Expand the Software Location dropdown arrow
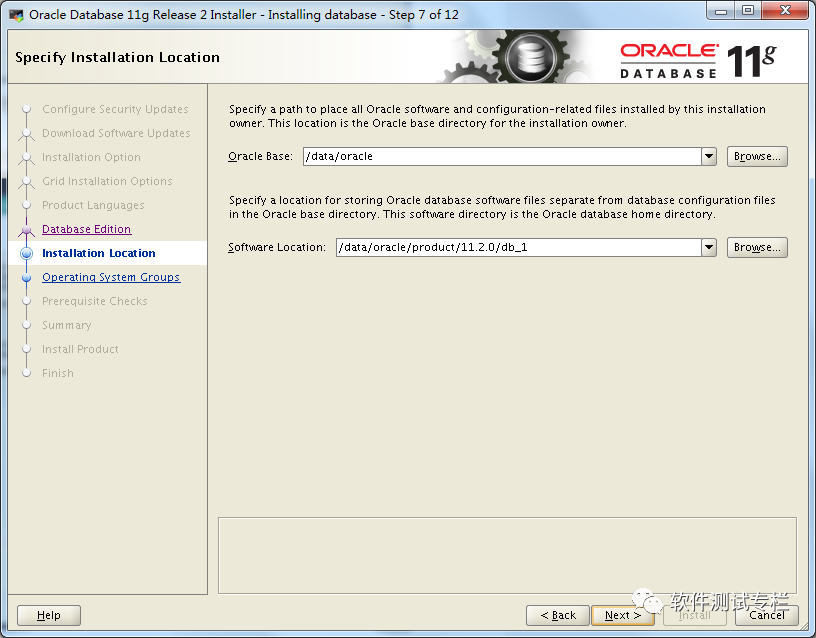Viewport: 816px width, 638px height. (709, 248)
